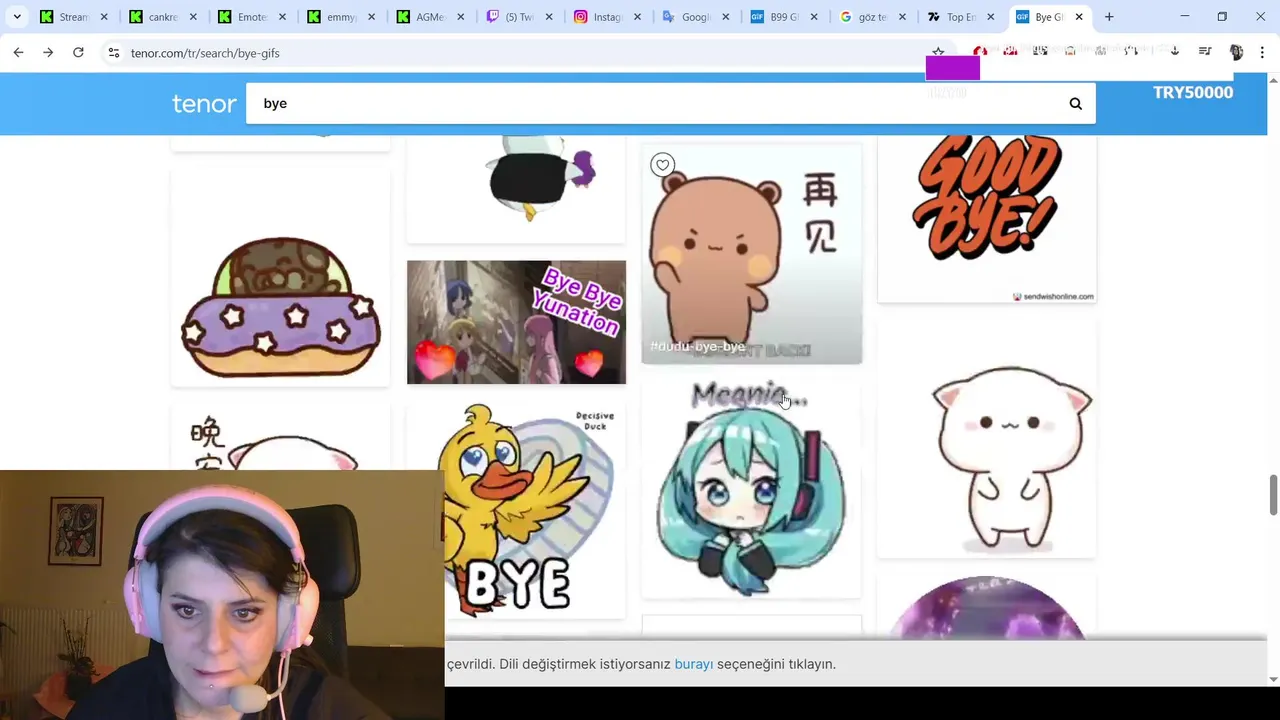Favorite the dudu bye-bye bear GIF via heart icon

(x=662, y=165)
